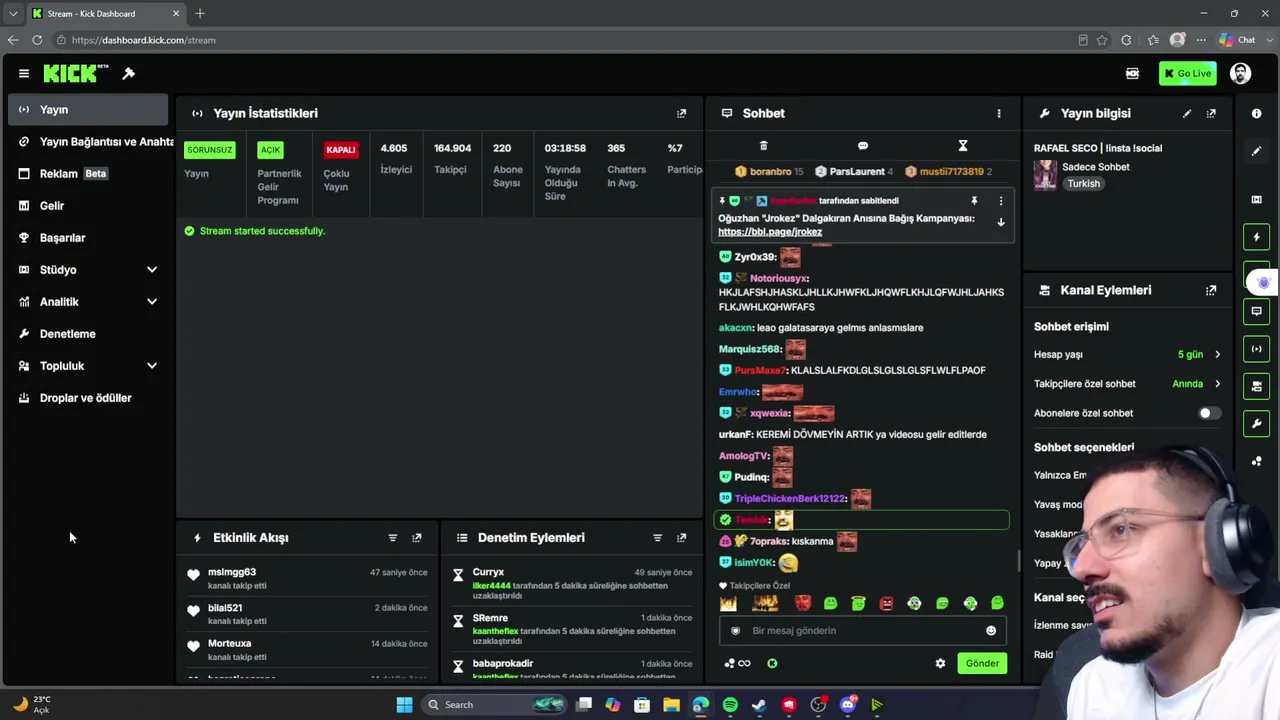Image resolution: width=1280 pixels, height=720 pixels.
Task: Click moderator name ilker4444 in Denetim Eylemleri
Action: pos(492,586)
